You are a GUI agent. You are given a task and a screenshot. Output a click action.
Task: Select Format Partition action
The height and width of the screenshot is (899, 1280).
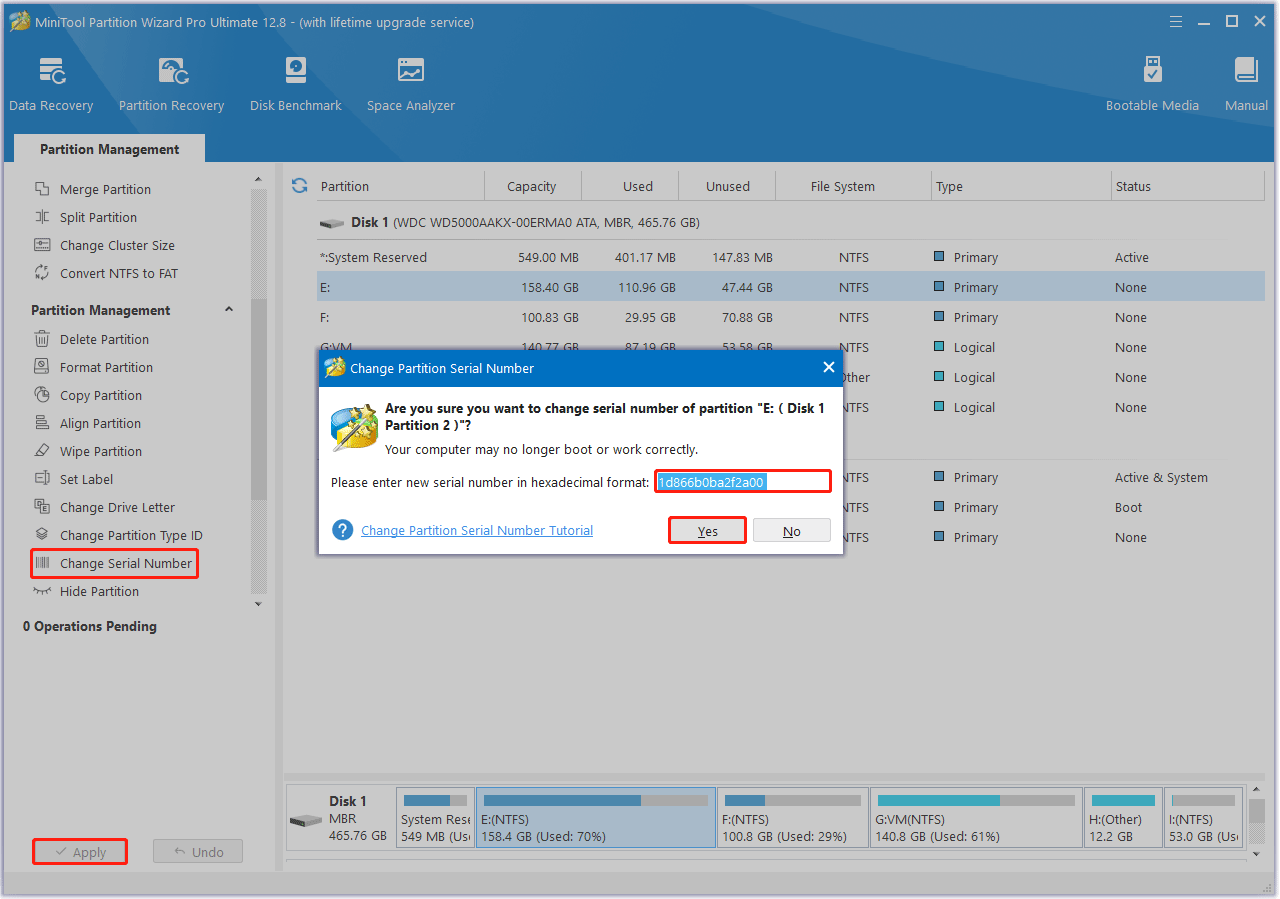106,367
